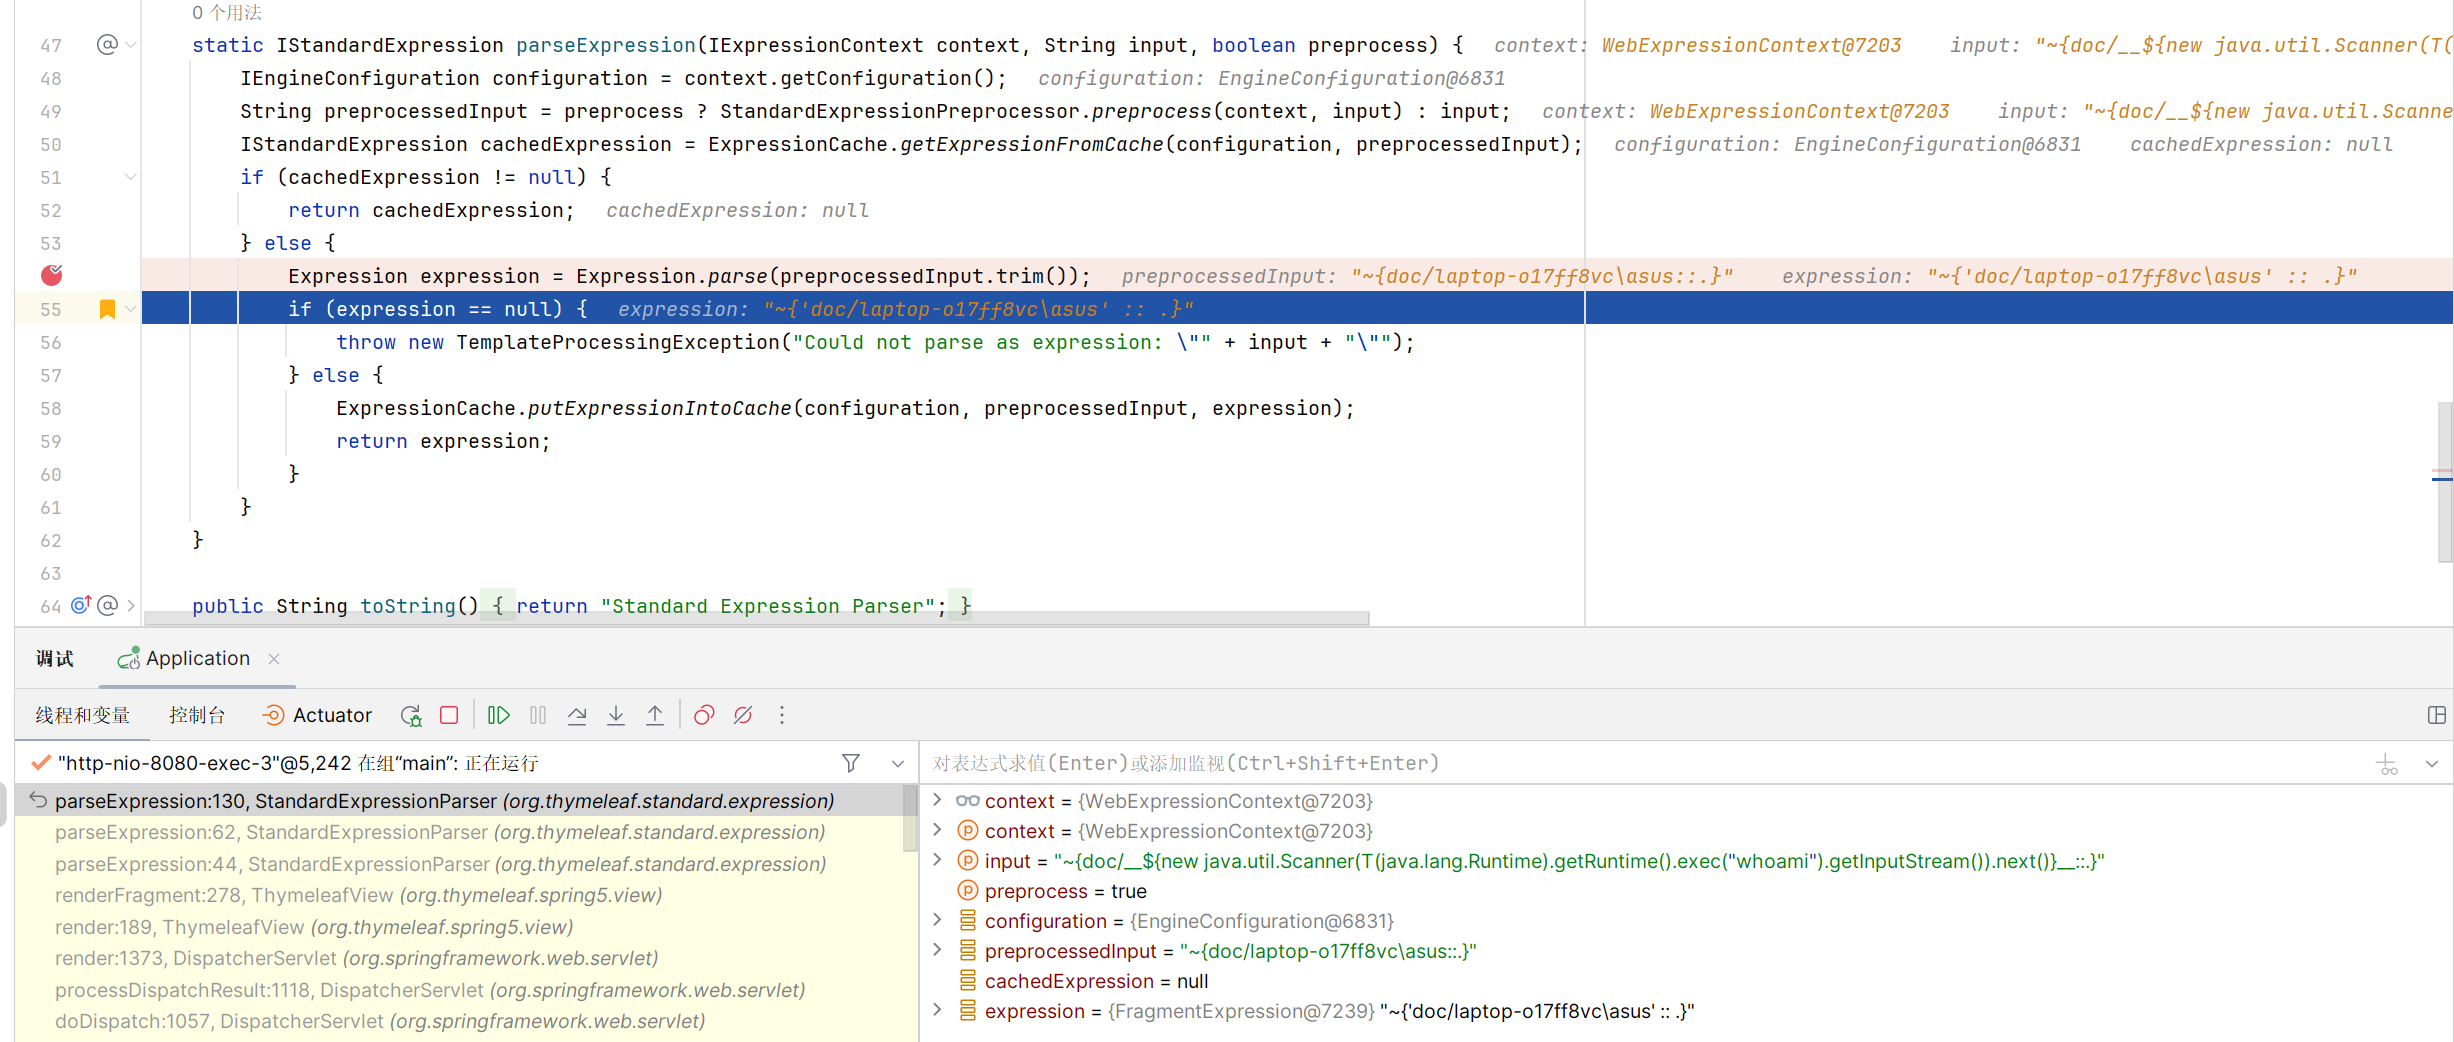Switch to the 线程和变量 tab
Image resolution: width=2454 pixels, height=1042 pixels.
83,715
